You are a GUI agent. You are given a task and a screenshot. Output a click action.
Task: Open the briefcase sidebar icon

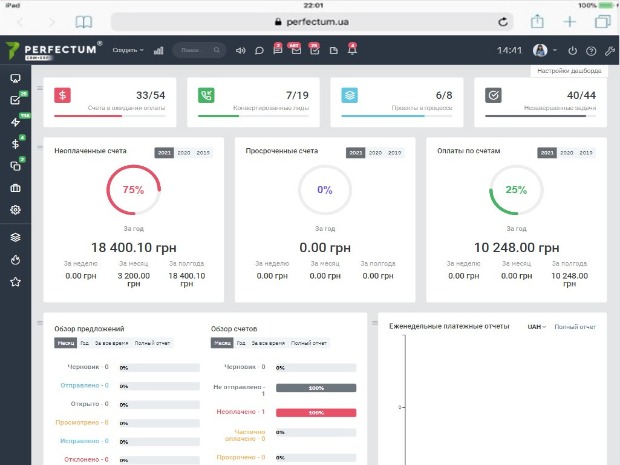pyautogui.click(x=15, y=188)
